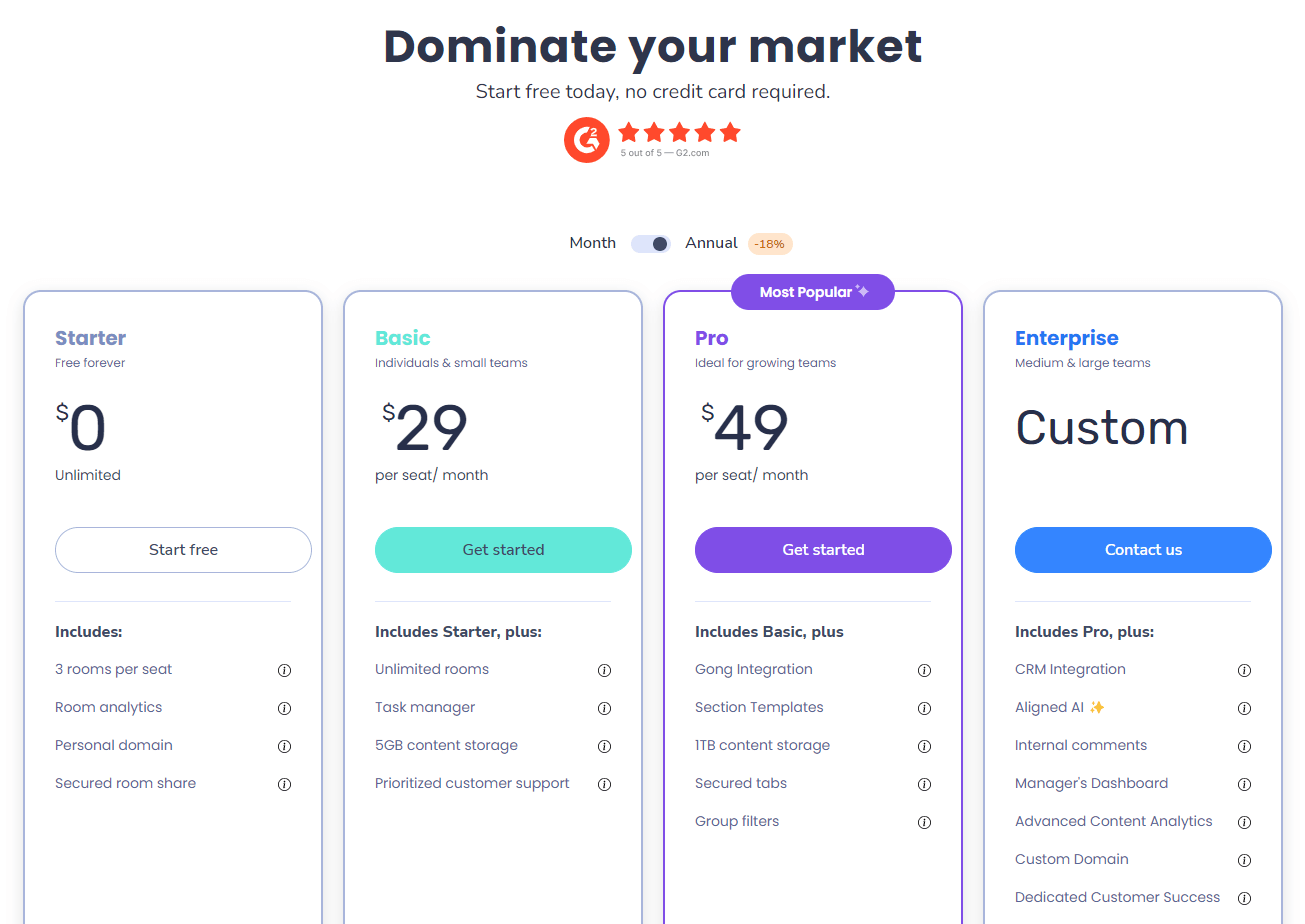
Task: Open info icon beside Group filters
Action: coord(924,822)
